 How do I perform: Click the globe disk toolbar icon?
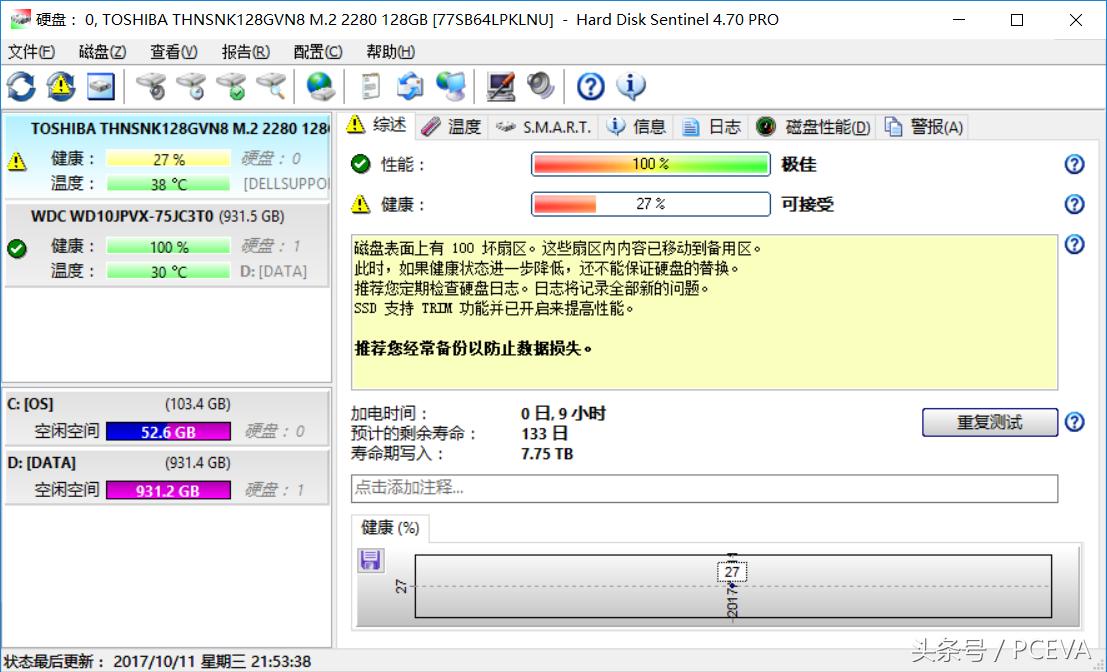[320, 87]
